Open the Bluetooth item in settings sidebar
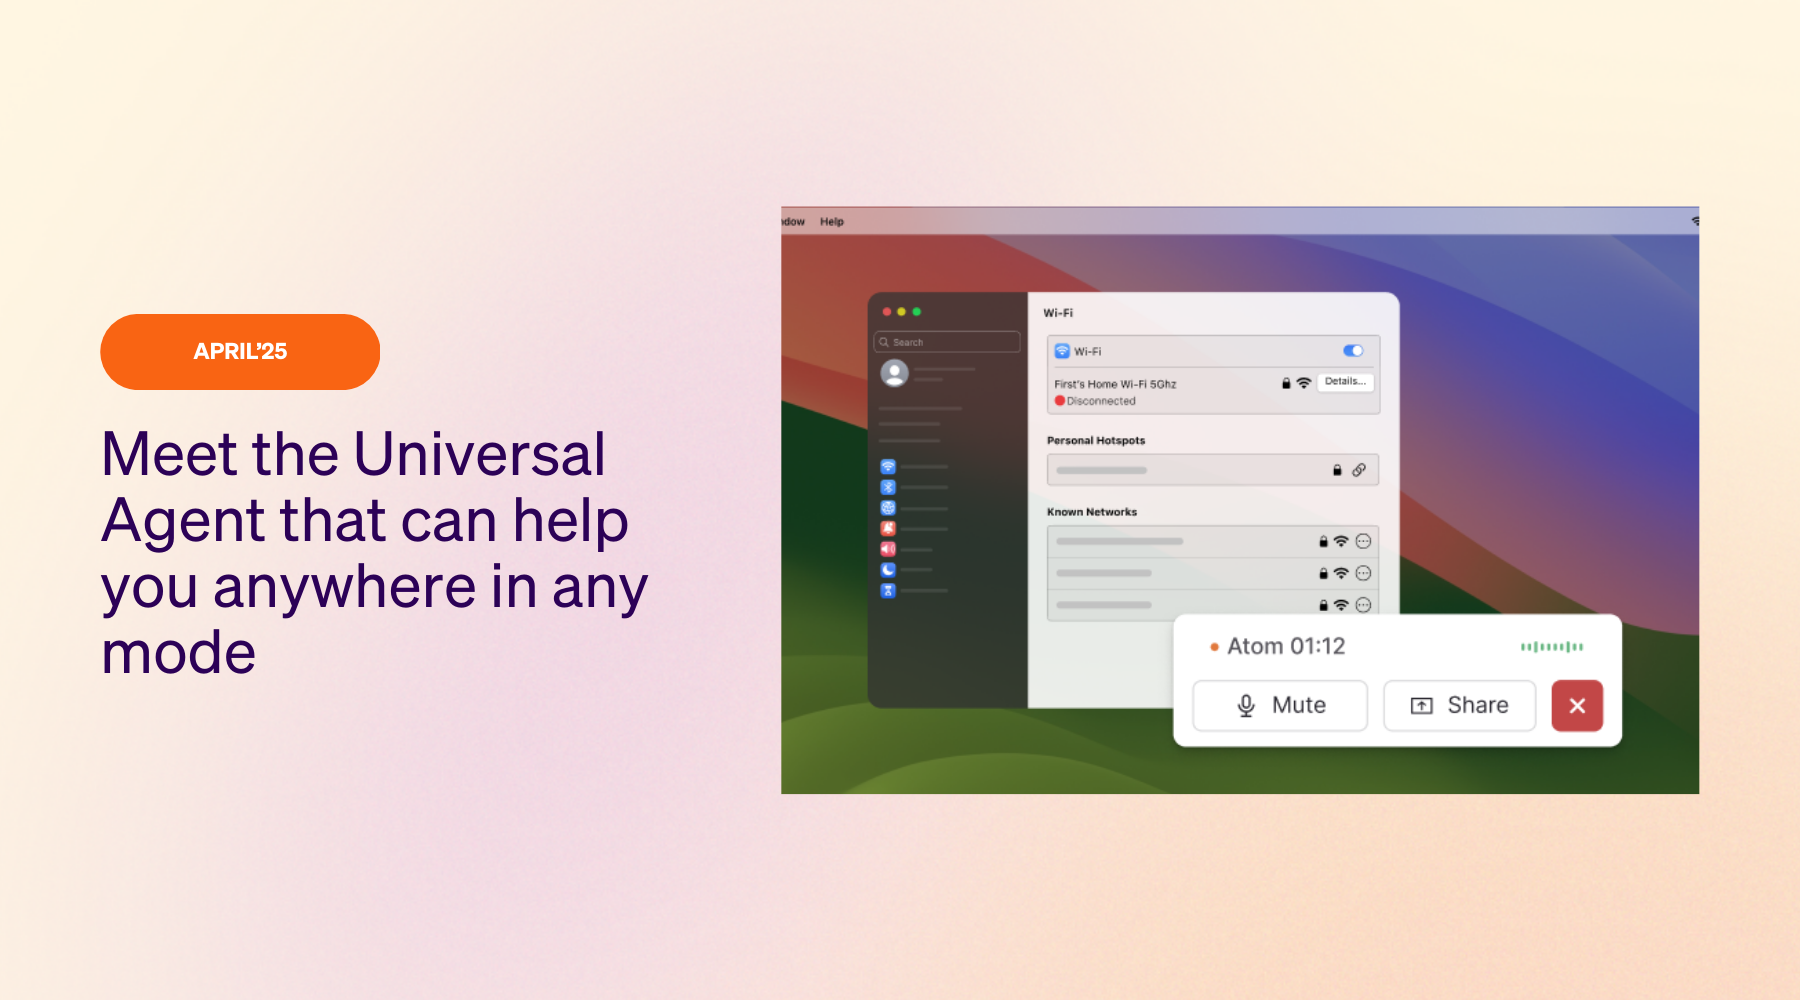 point(888,487)
